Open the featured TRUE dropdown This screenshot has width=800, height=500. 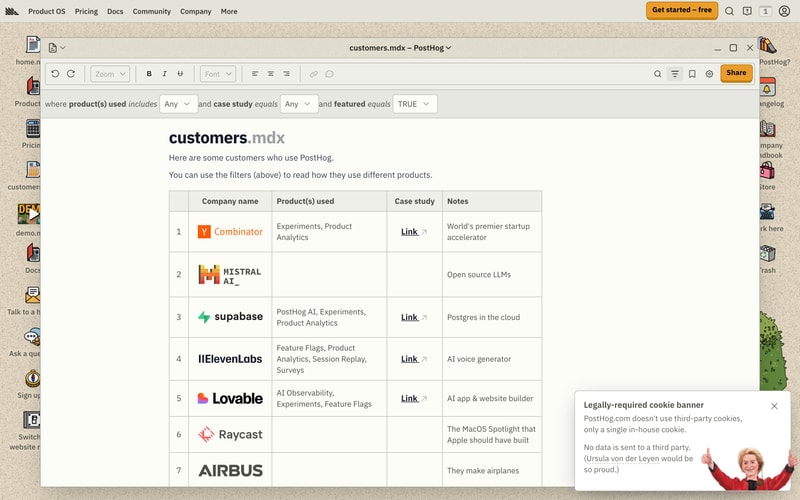[415, 104]
